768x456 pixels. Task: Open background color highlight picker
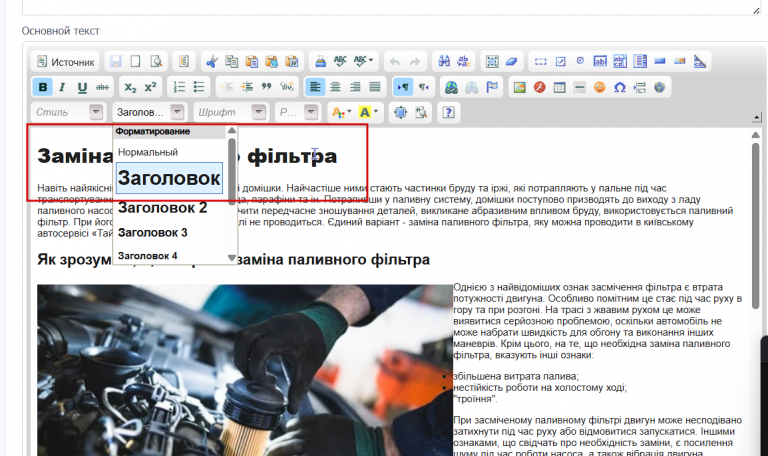click(369, 112)
